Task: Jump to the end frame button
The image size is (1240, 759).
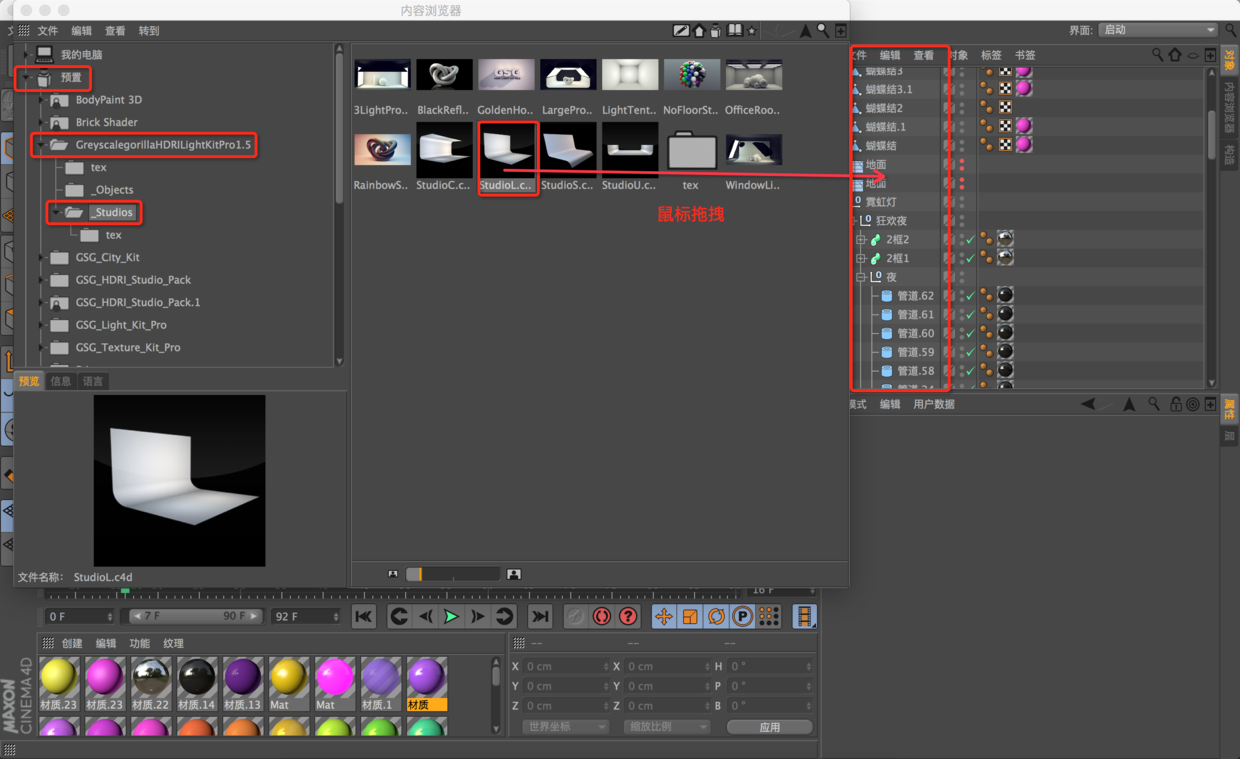Action: tap(540, 617)
